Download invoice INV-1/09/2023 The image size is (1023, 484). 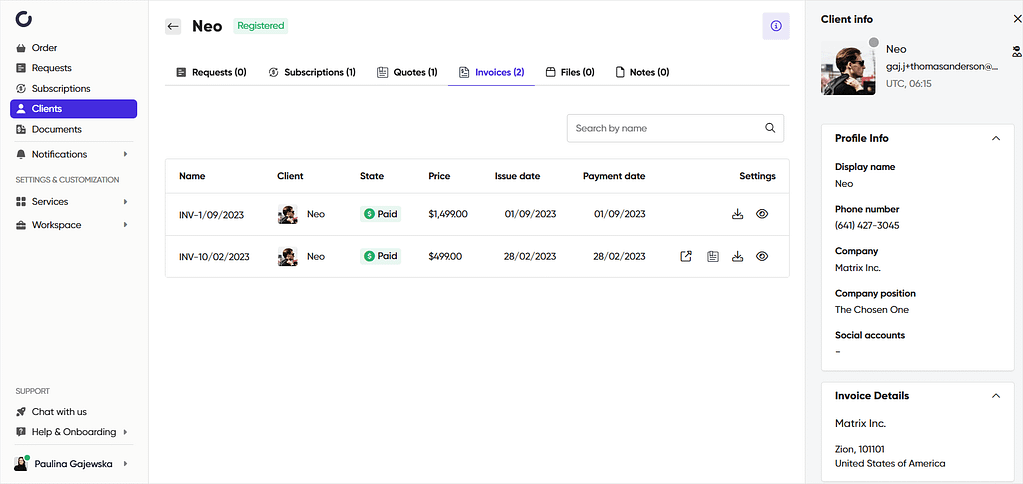click(738, 214)
